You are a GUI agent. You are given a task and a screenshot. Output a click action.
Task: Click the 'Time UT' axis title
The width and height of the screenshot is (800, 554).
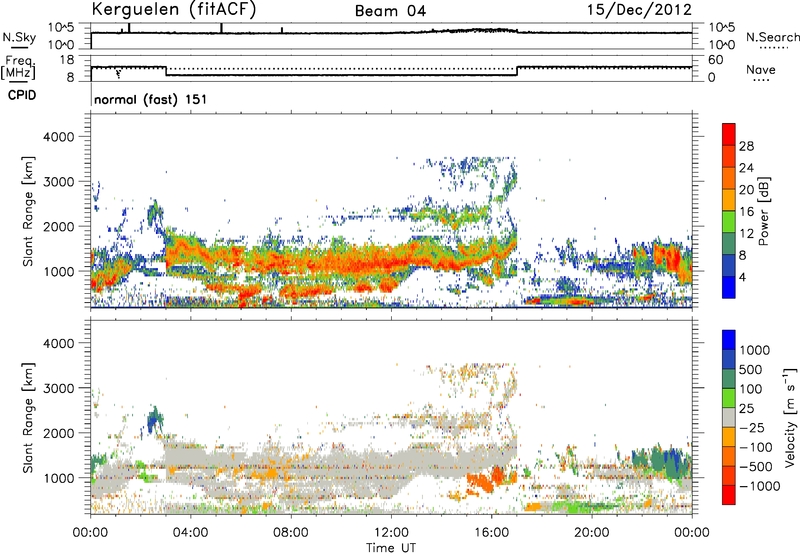point(391,547)
